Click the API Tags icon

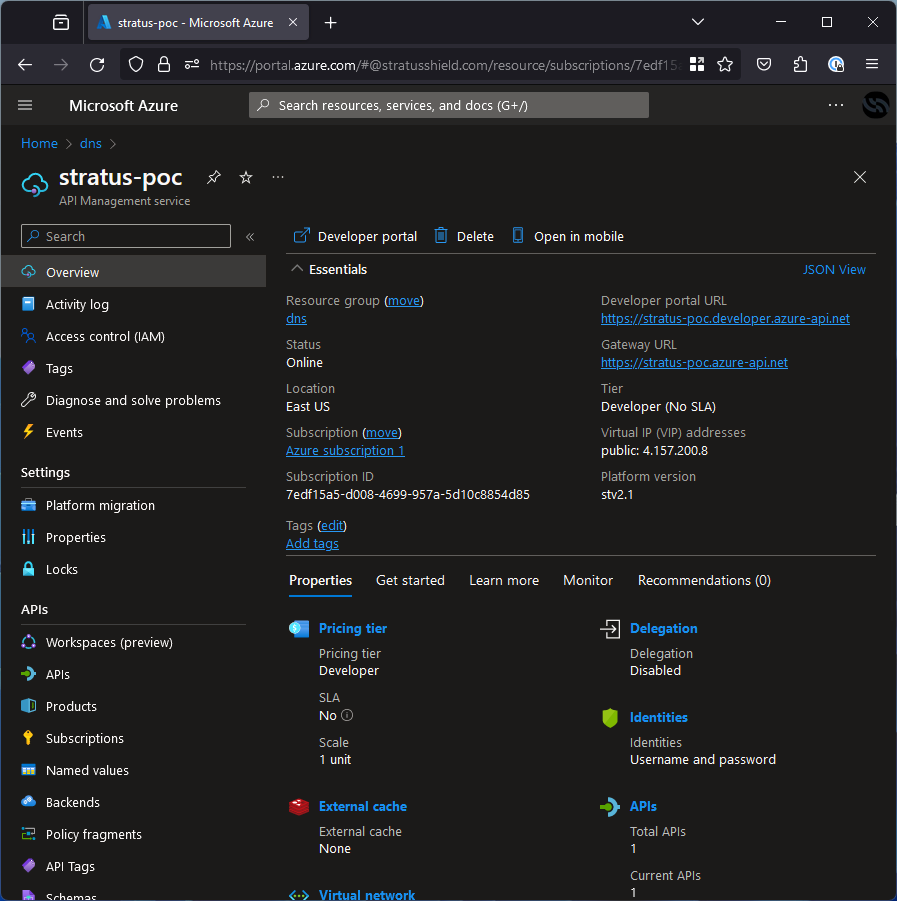28,866
